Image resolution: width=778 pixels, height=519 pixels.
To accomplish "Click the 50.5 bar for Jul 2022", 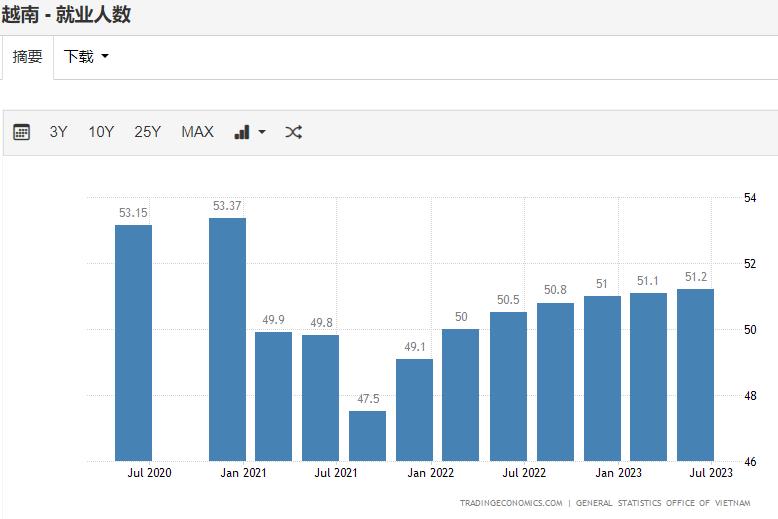I will (x=508, y=386).
